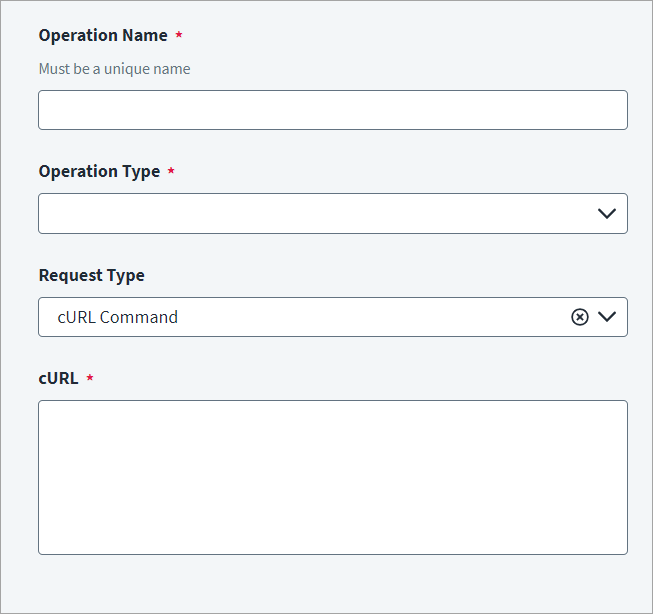
Task: Click the bold 'cURL' field label
Action: coord(58,378)
